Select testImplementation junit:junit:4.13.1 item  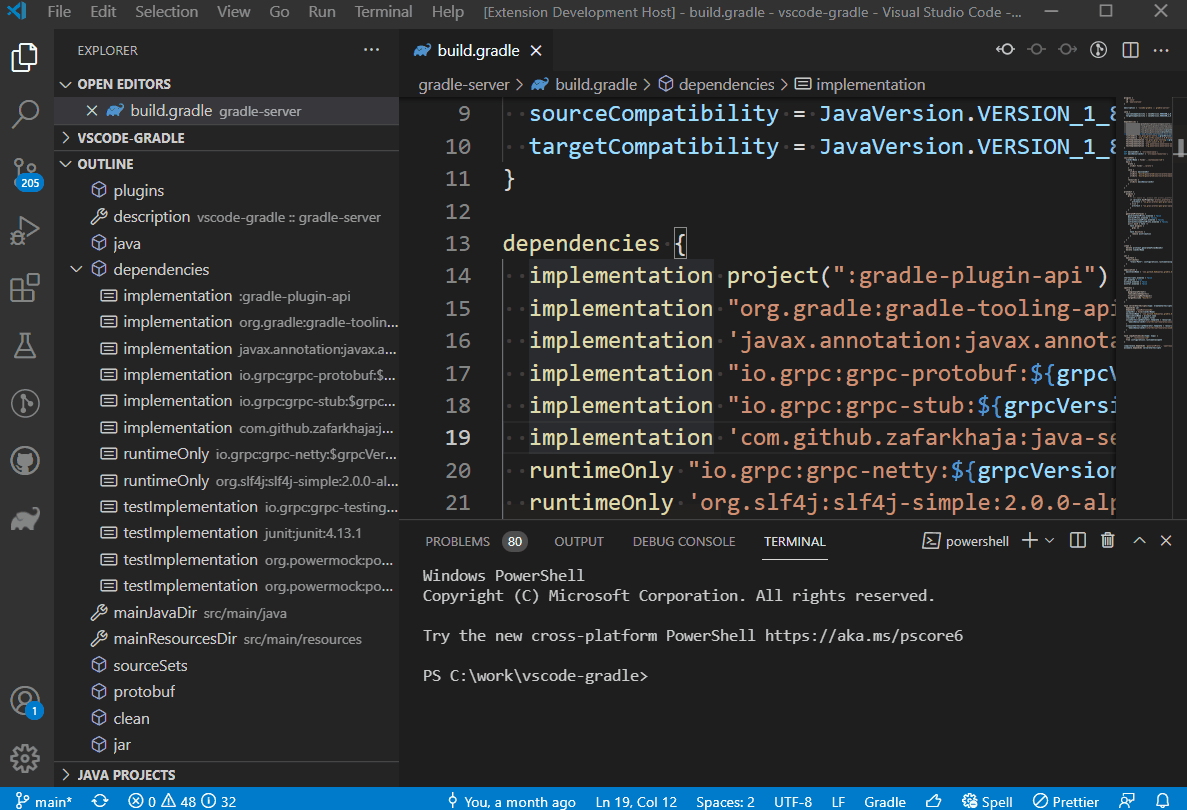coord(227,533)
